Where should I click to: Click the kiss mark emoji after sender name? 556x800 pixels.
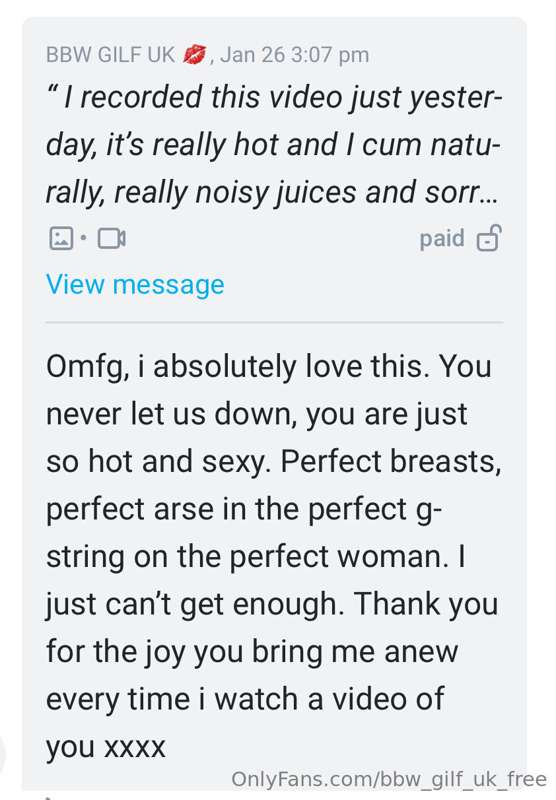(194, 55)
